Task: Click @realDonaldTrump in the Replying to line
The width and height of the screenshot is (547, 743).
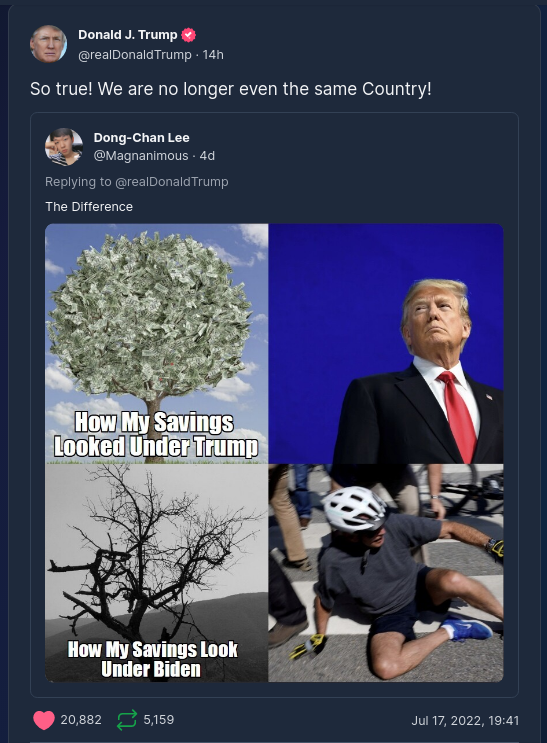Action: click(x=172, y=182)
